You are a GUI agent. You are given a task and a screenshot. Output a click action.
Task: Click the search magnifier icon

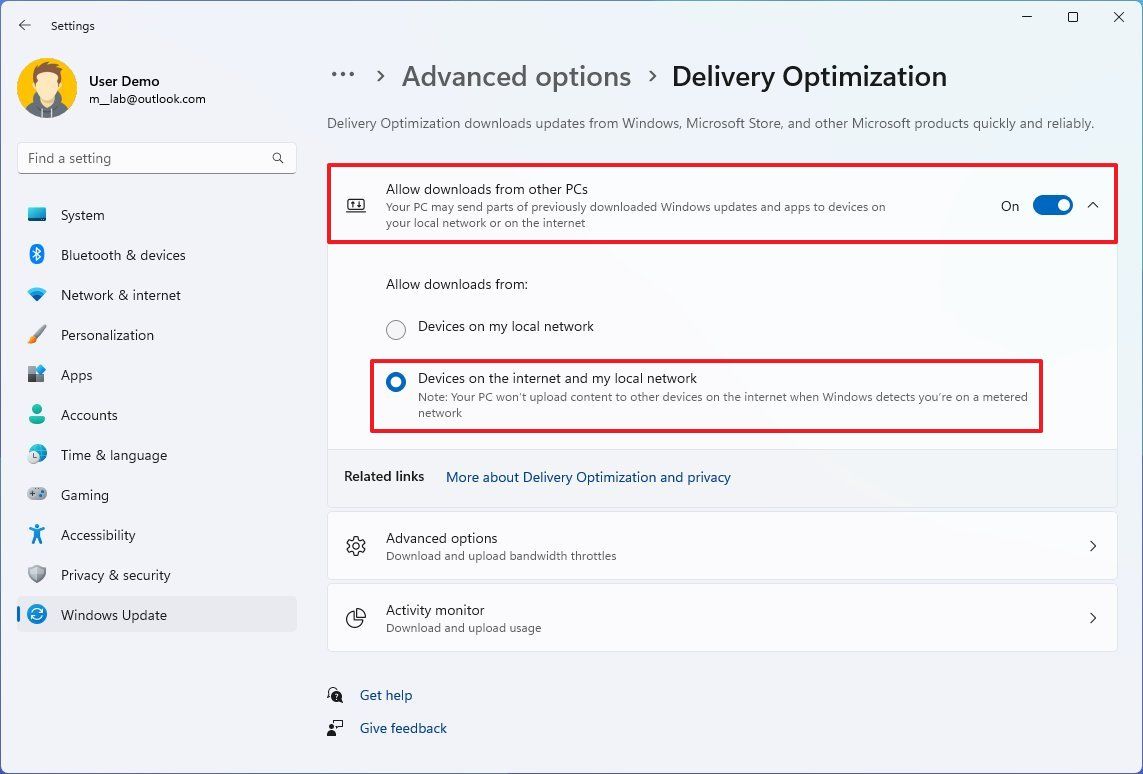pos(278,158)
